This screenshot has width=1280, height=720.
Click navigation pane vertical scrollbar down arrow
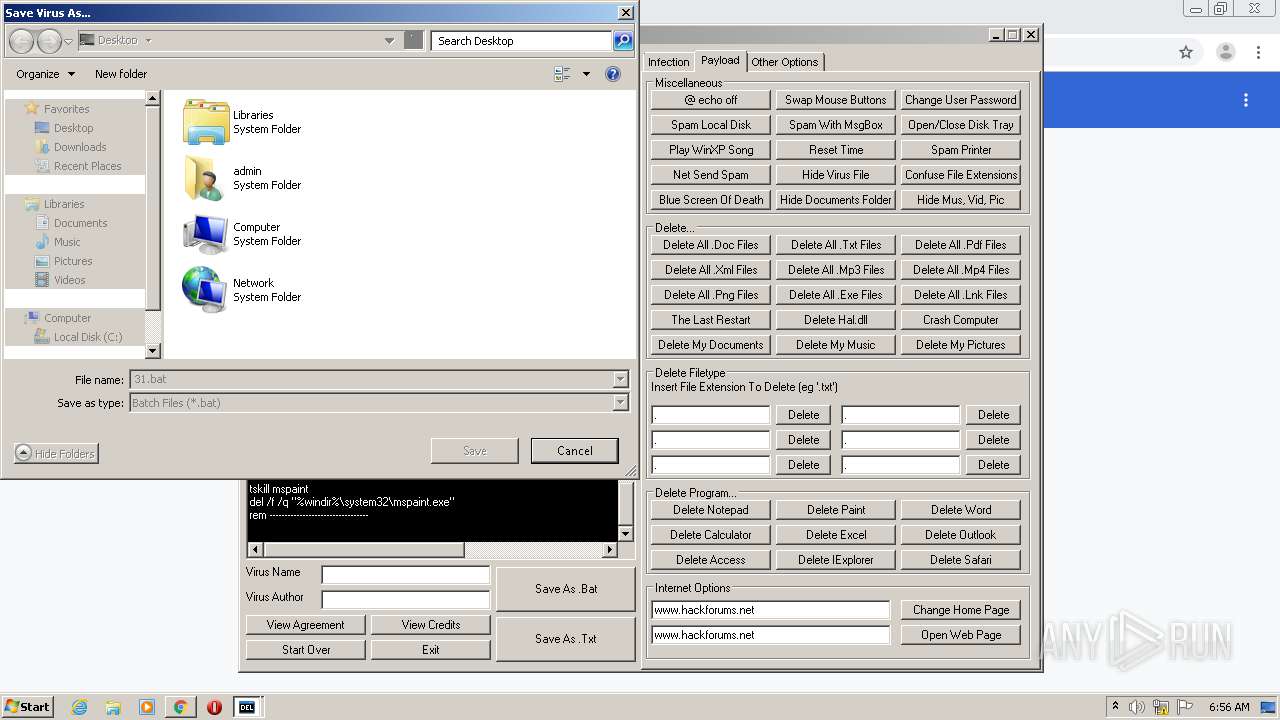153,351
